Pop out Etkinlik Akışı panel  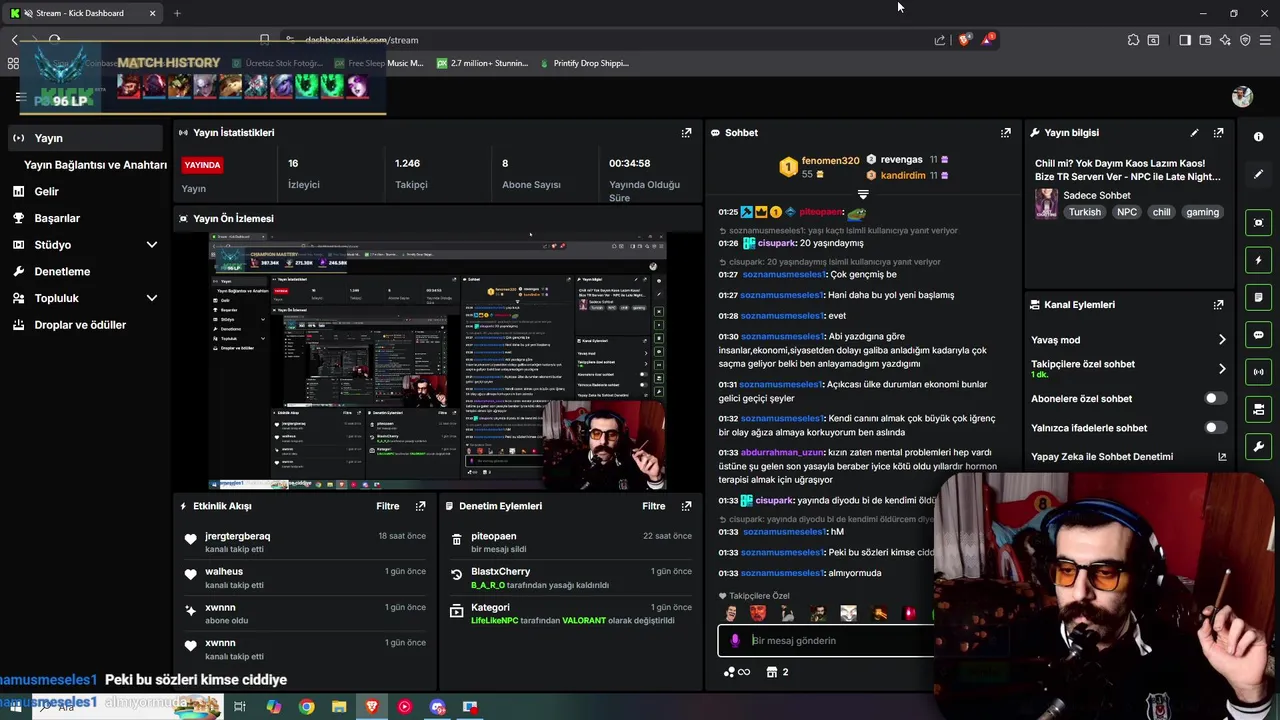tap(420, 506)
